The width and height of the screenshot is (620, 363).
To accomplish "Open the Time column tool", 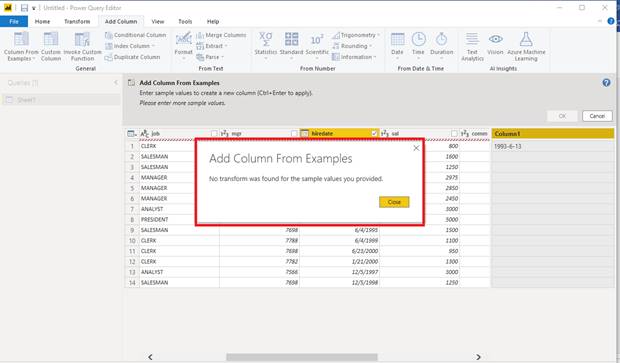I will (x=418, y=46).
